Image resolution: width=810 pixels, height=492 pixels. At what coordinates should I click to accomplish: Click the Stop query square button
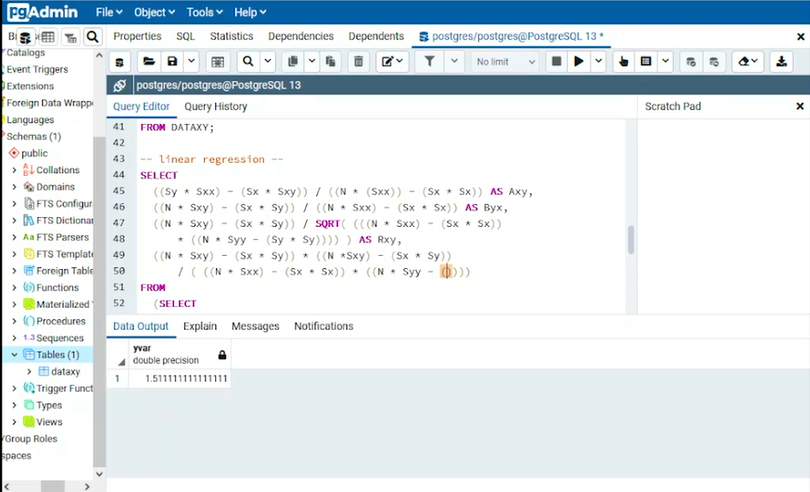pos(556,62)
